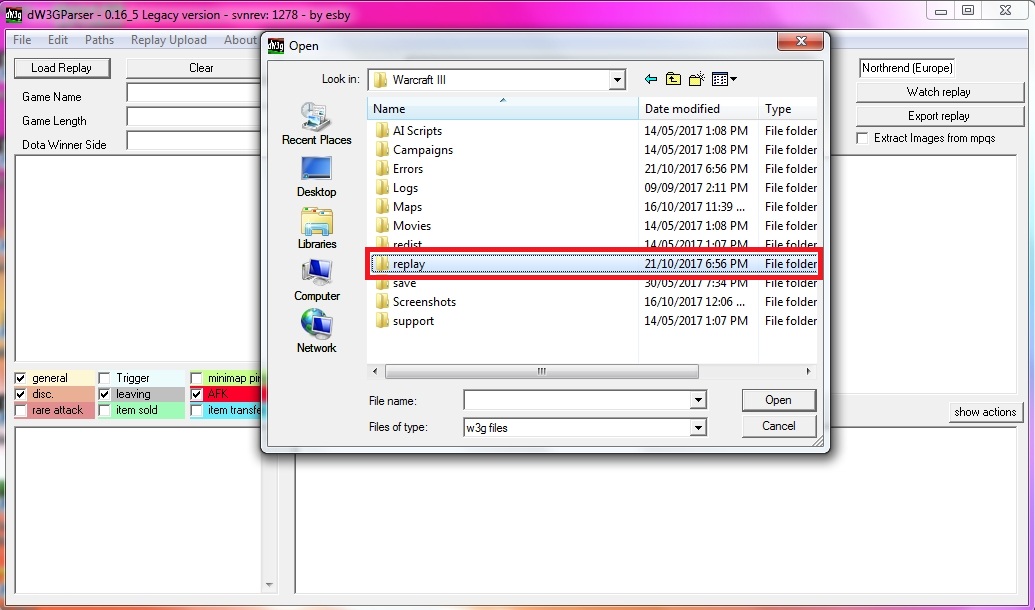Select Computer in places sidebar
The height and width of the screenshot is (610, 1035).
click(x=317, y=280)
